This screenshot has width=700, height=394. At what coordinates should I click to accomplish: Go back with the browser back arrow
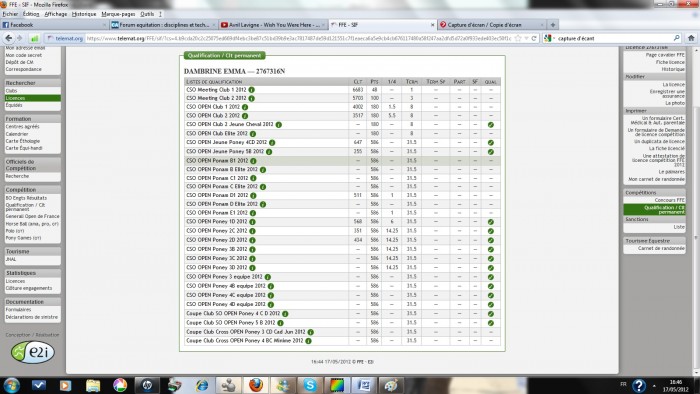point(8,38)
